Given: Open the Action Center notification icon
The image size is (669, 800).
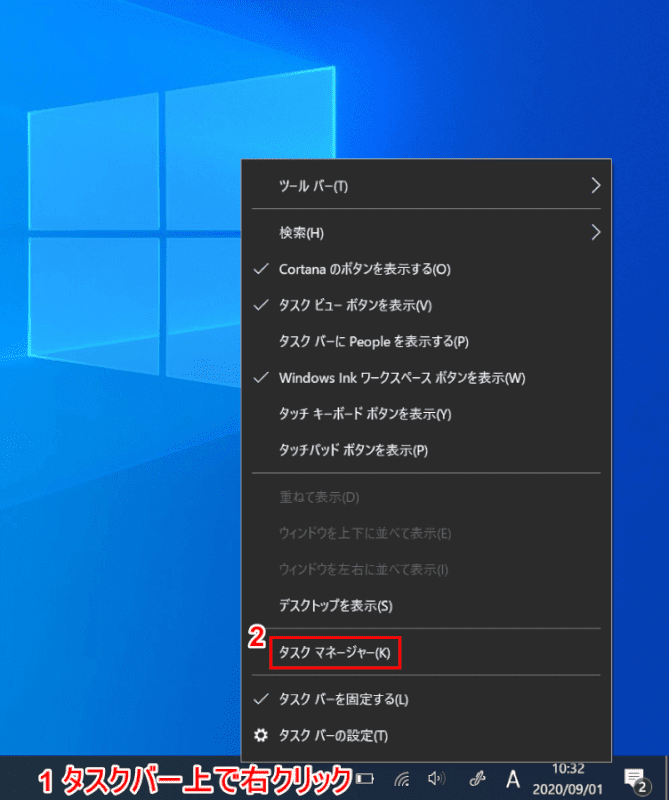Looking at the screenshot, I should point(636,780).
